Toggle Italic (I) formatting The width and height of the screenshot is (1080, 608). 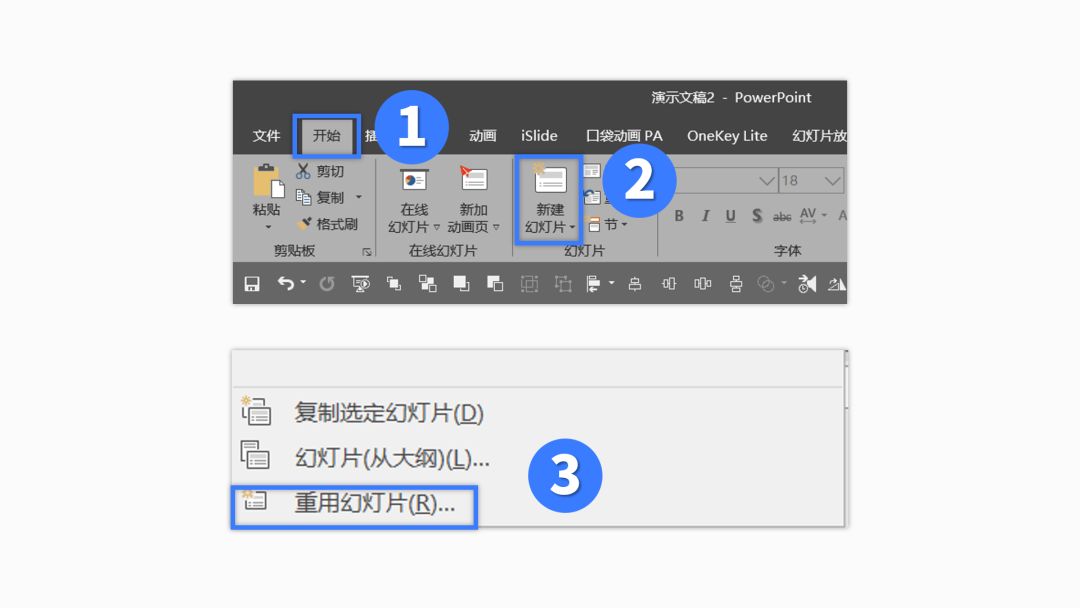[705, 216]
